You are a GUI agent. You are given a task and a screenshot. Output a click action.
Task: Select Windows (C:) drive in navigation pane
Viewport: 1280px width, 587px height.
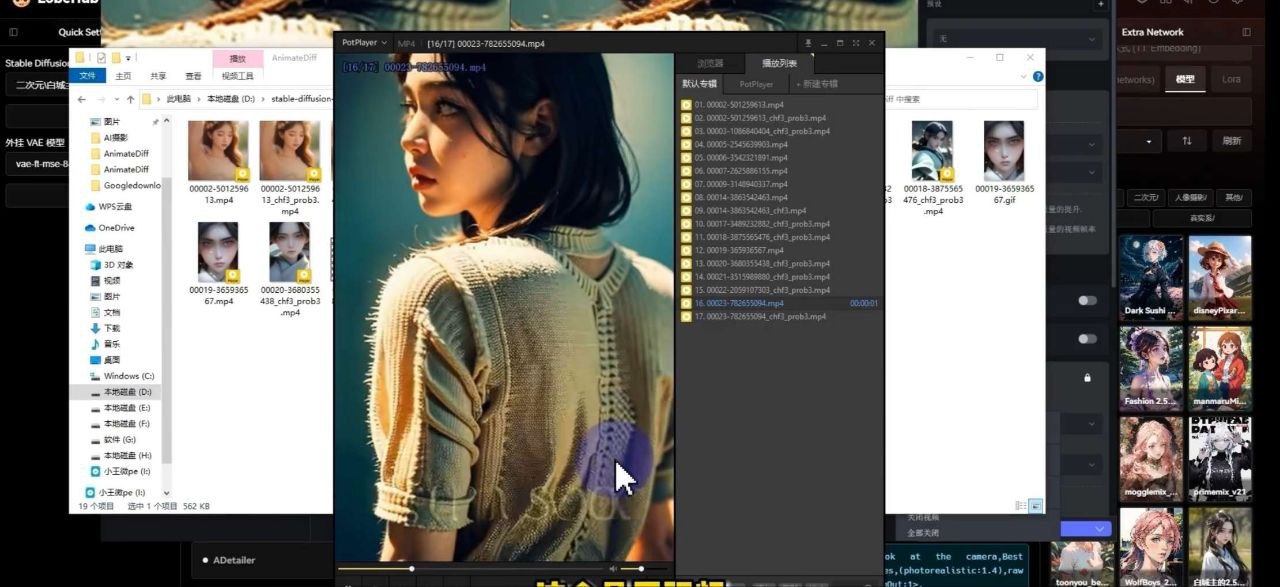(121, 376)
